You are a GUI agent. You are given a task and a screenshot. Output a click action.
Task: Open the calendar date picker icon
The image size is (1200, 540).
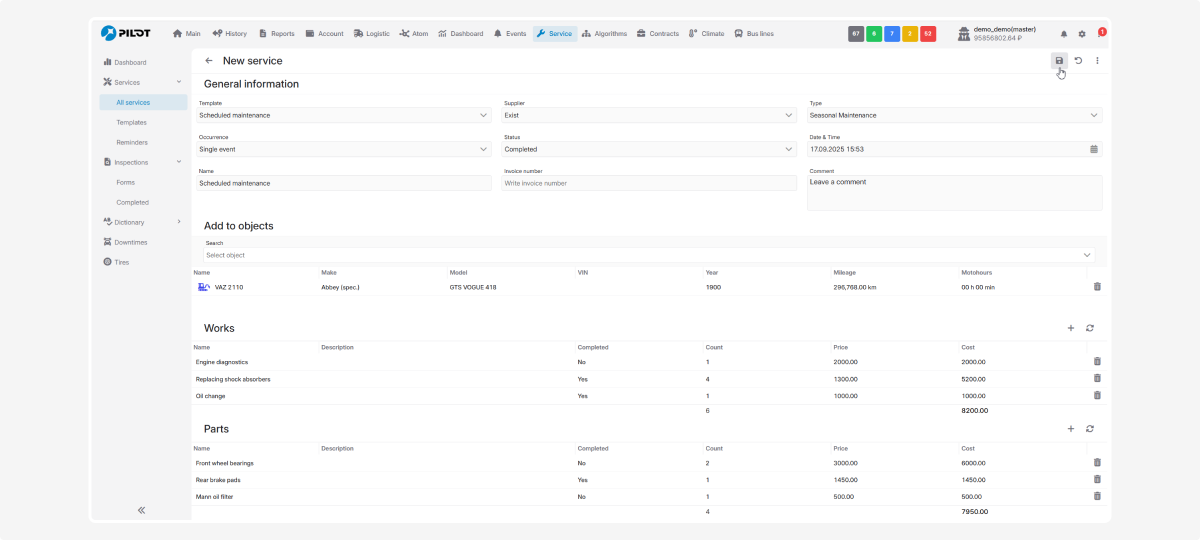1093,149
